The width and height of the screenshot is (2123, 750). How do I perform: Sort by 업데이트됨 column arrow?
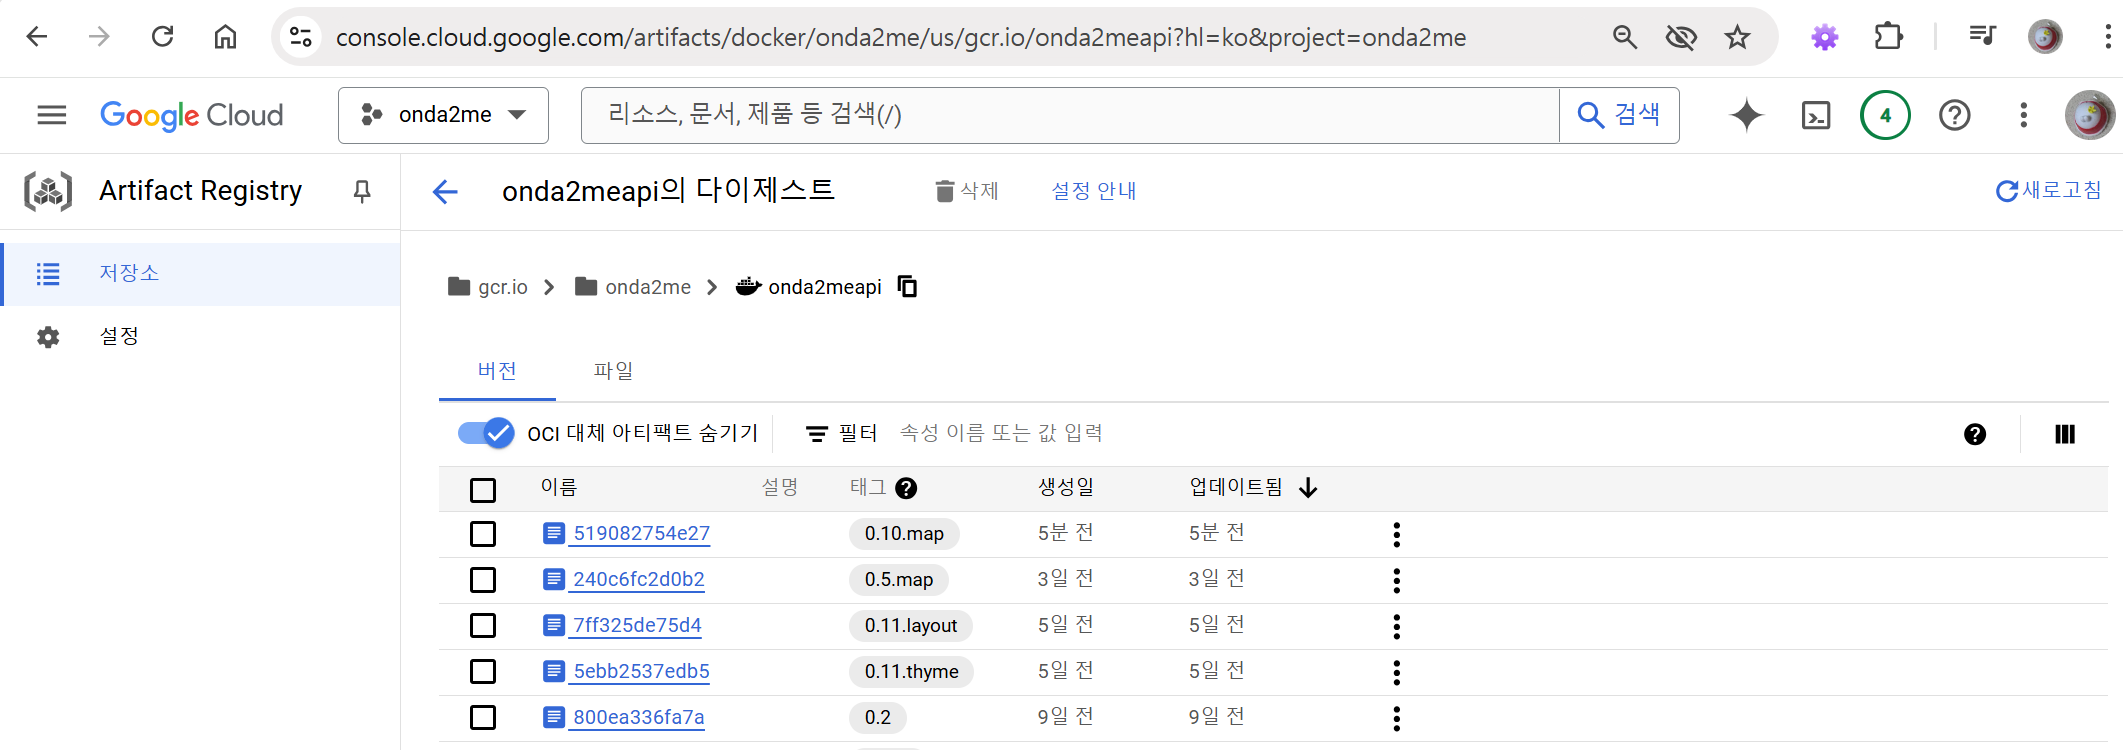(x=1308, y=488)
